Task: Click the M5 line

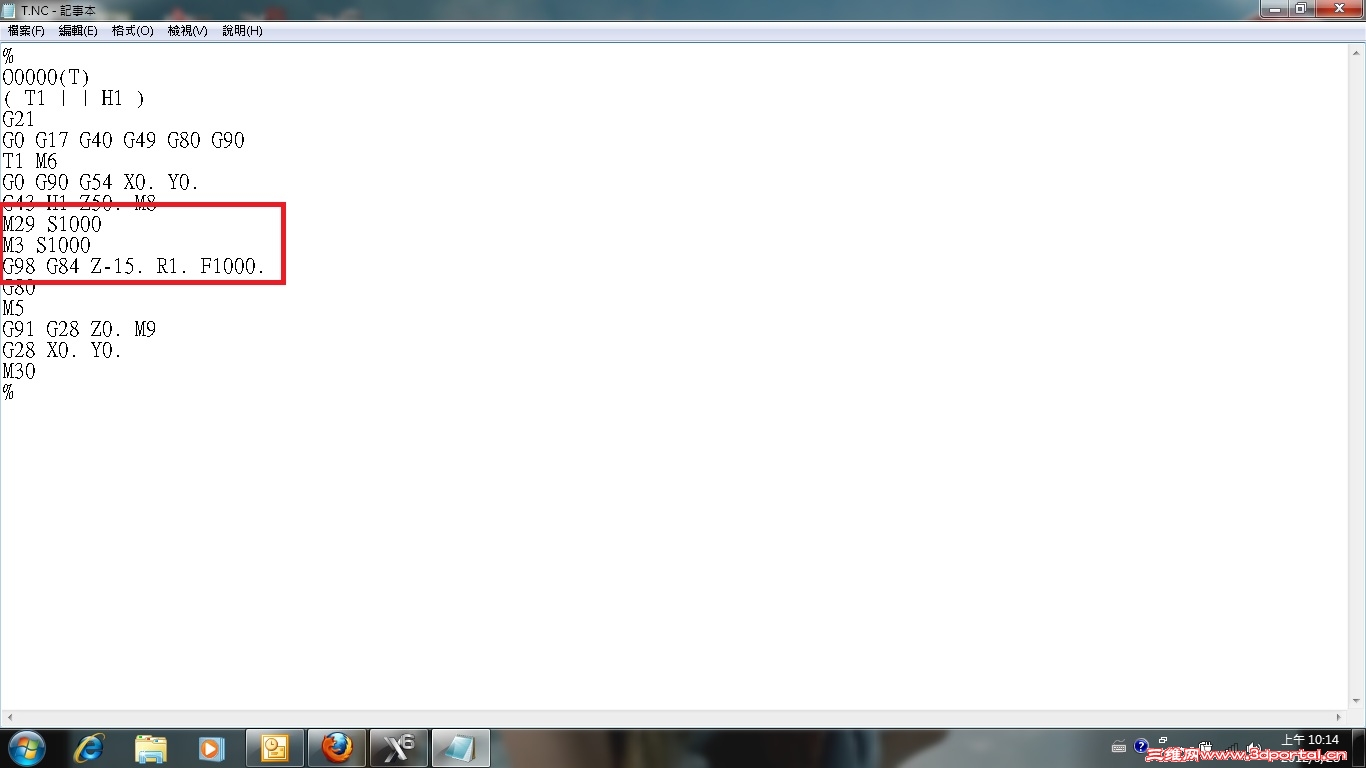Action: tap(14, 308)
